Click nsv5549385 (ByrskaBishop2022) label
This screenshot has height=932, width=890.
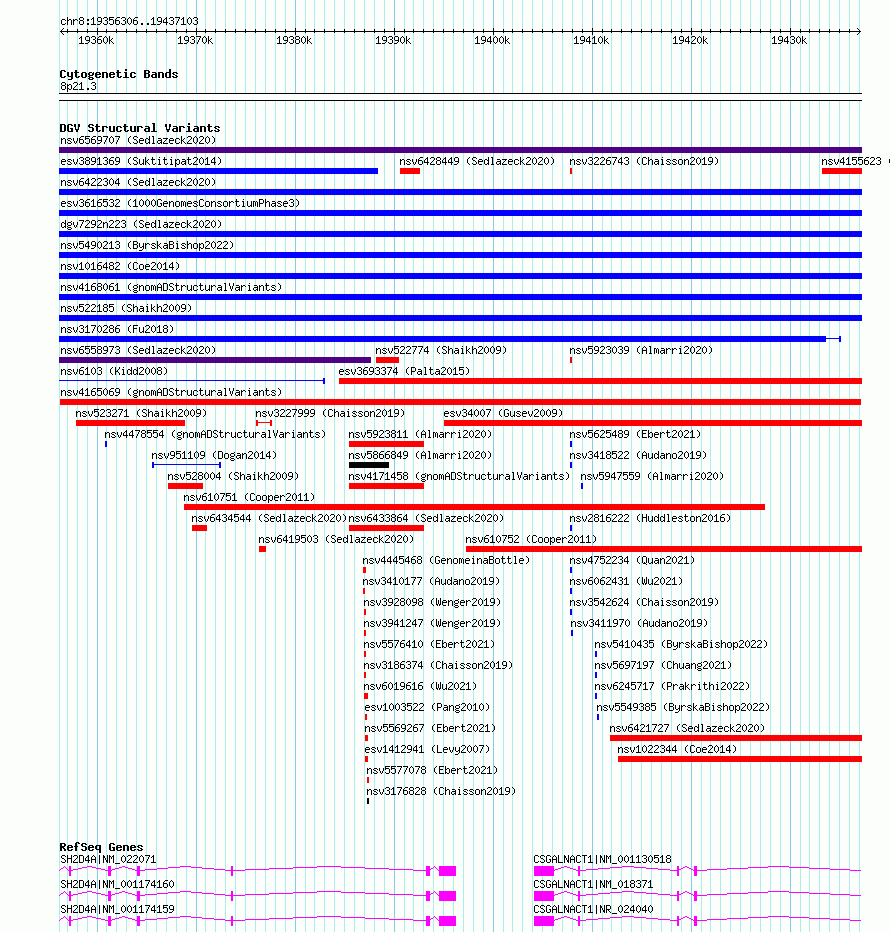[x=683, y=707]
